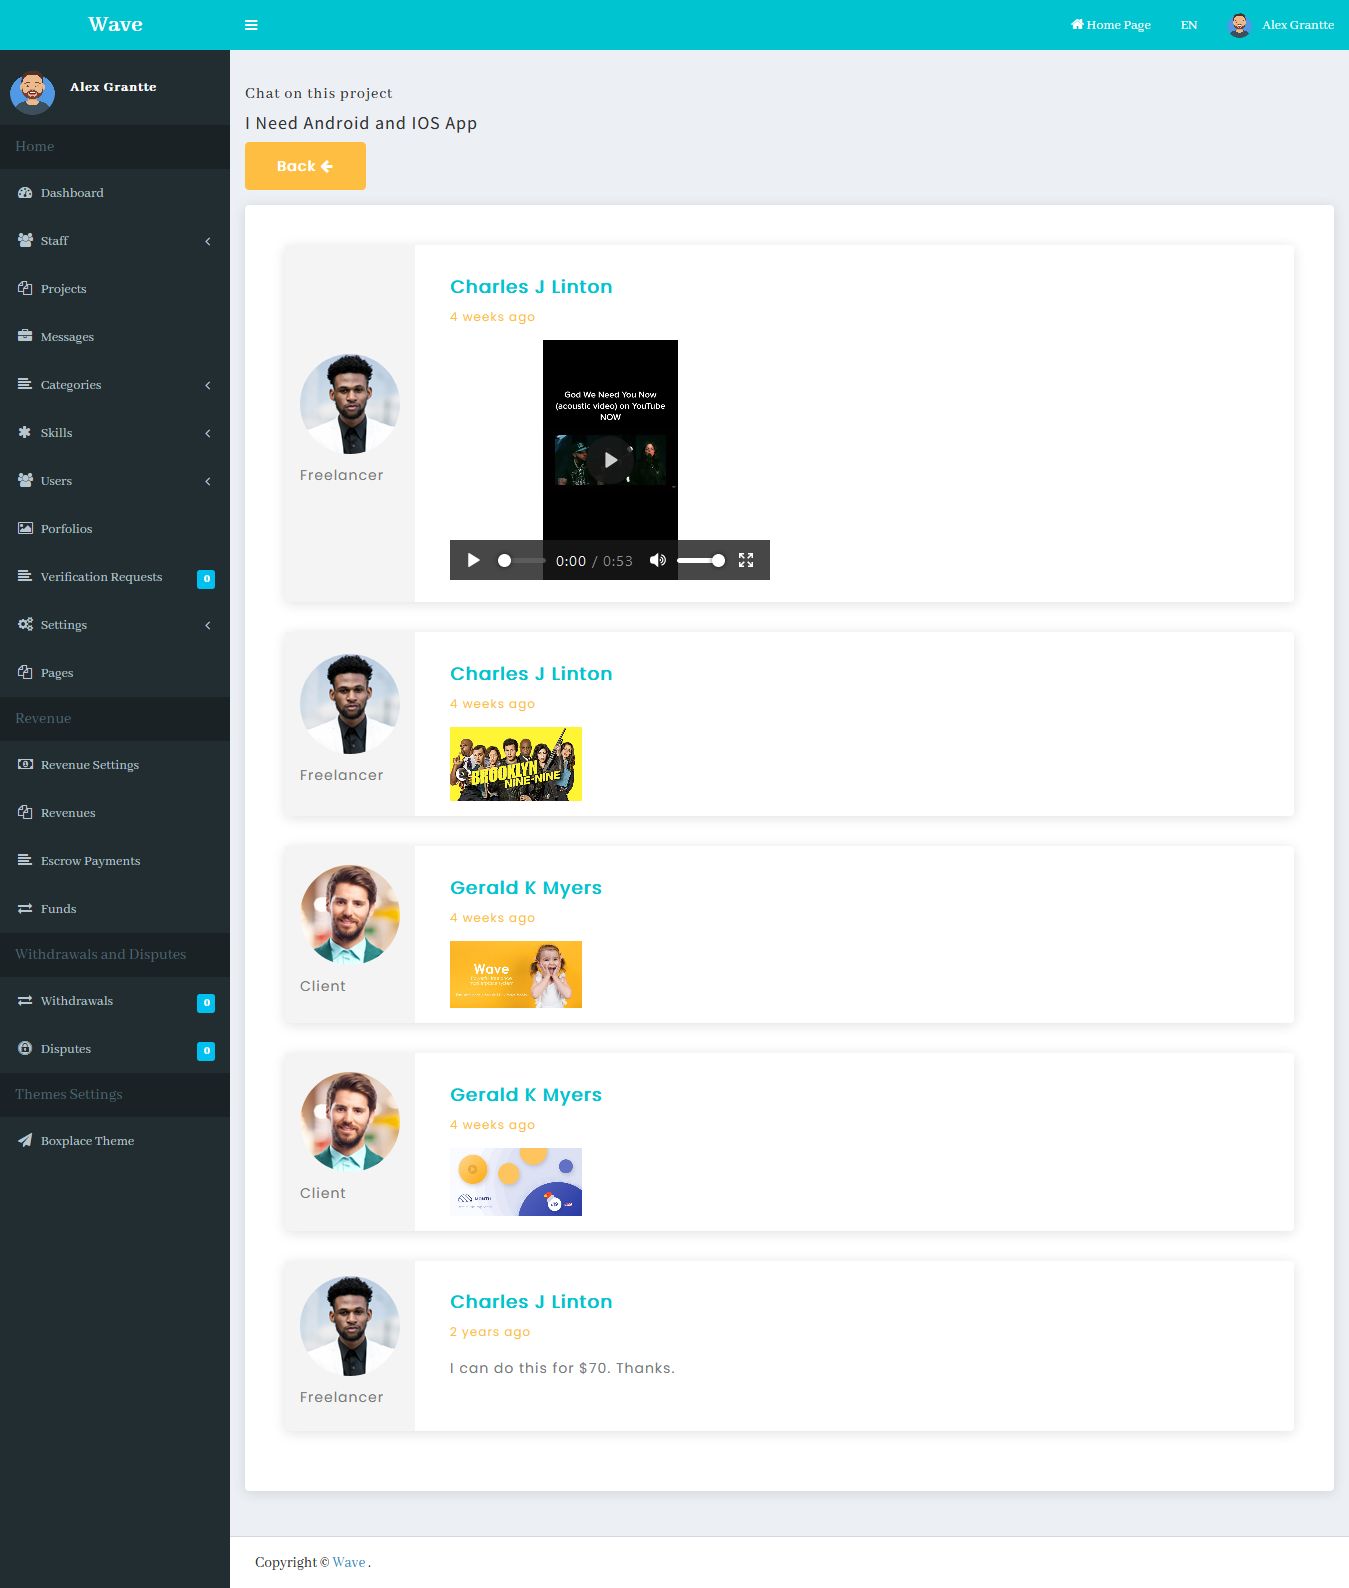
Task: Click the Verification Requests list icon
Action: pyautogui.click(x=25, y=577)
